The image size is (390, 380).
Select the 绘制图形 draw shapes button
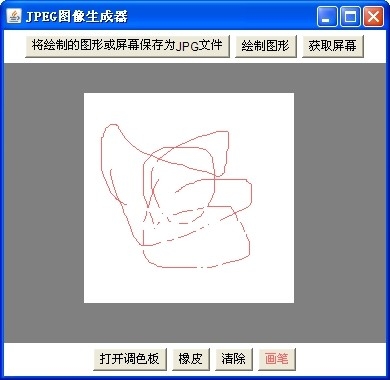point(266,46)
